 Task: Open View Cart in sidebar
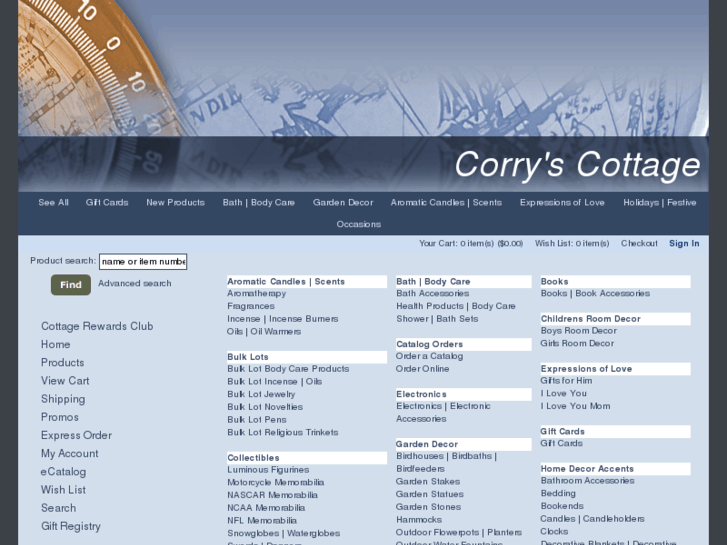pyautogui.click(x=65, y=381)
